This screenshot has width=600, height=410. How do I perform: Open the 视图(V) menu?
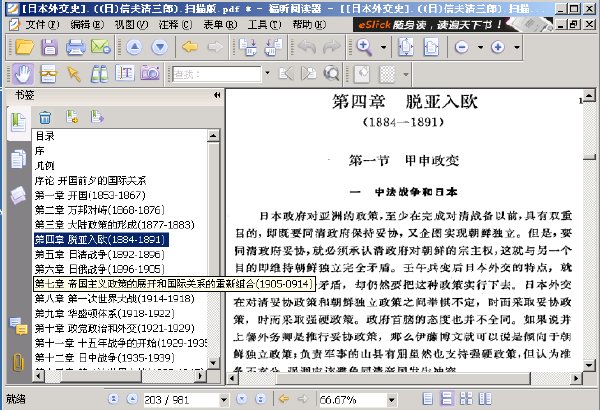point(131,25)
